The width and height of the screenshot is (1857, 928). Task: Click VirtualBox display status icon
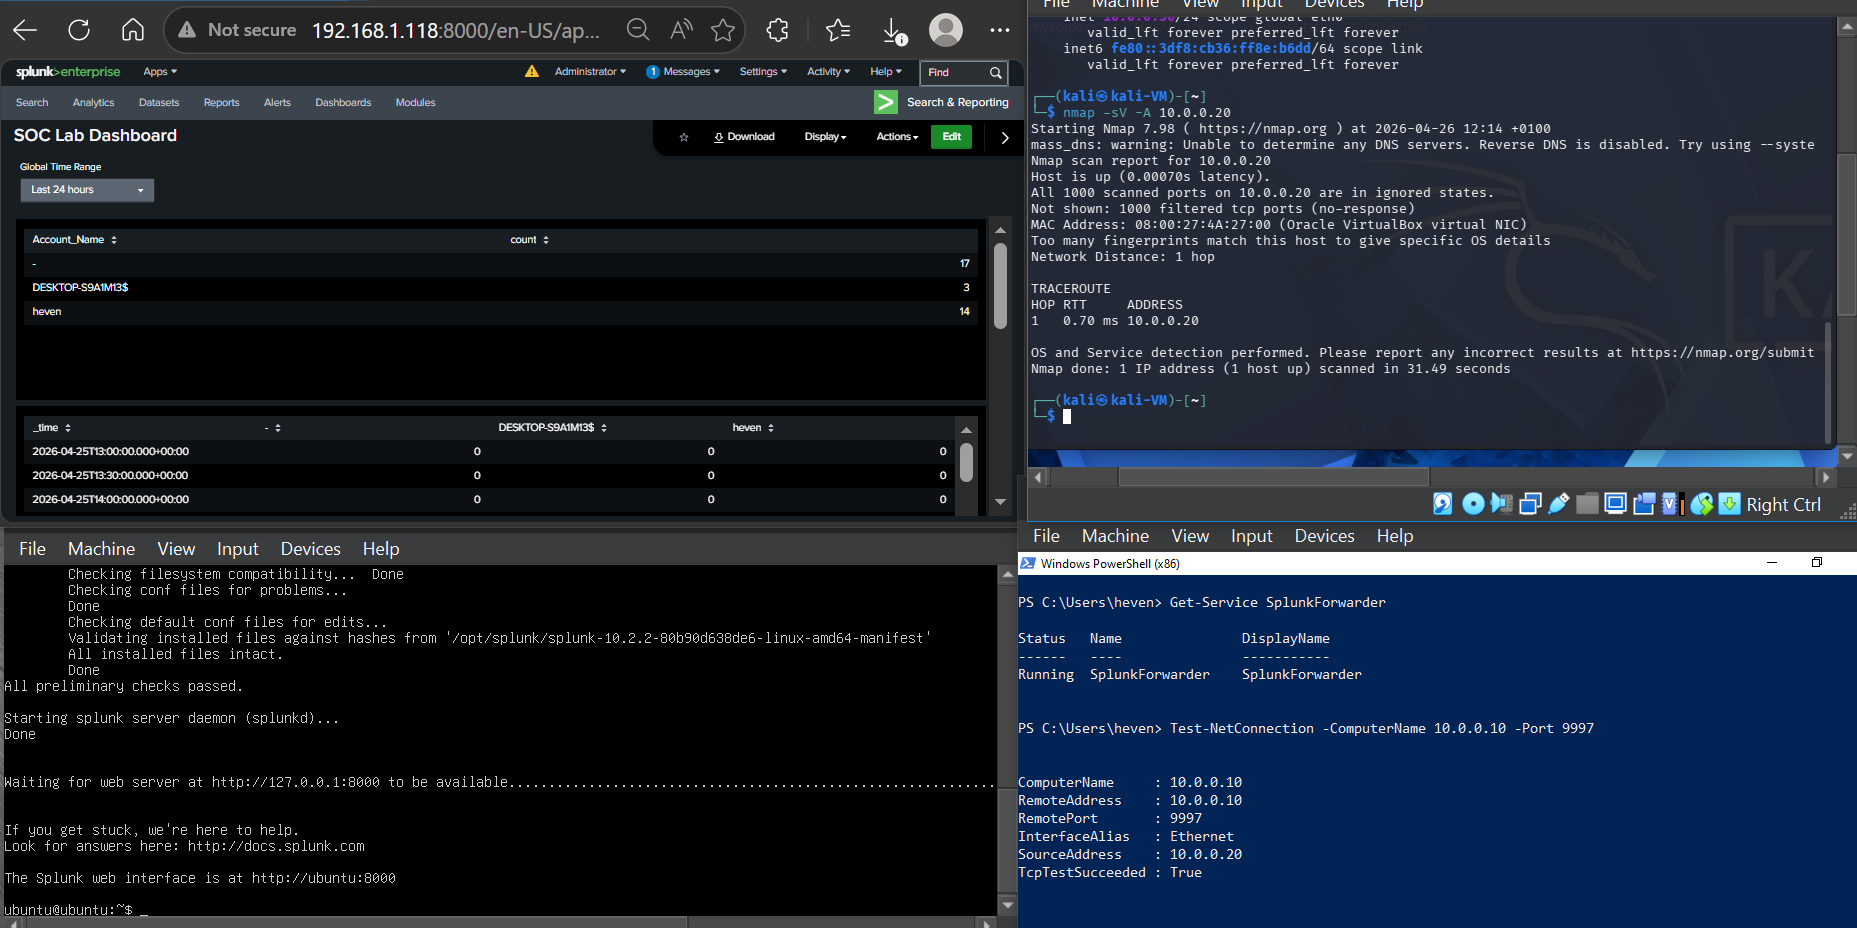(x=1615, y=504)
